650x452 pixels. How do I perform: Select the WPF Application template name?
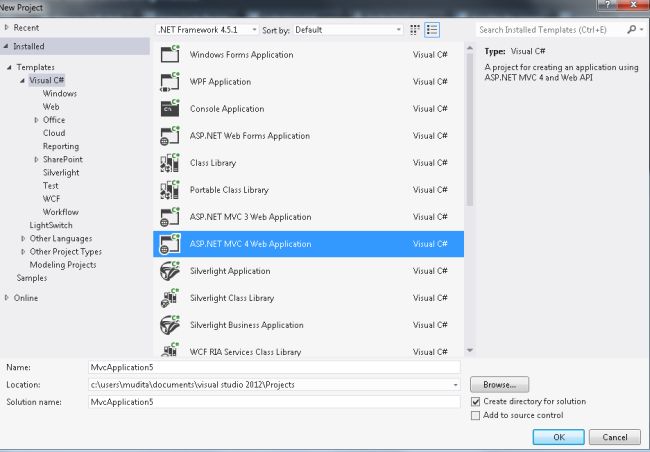pyautogui.click(x=221, y=82)
